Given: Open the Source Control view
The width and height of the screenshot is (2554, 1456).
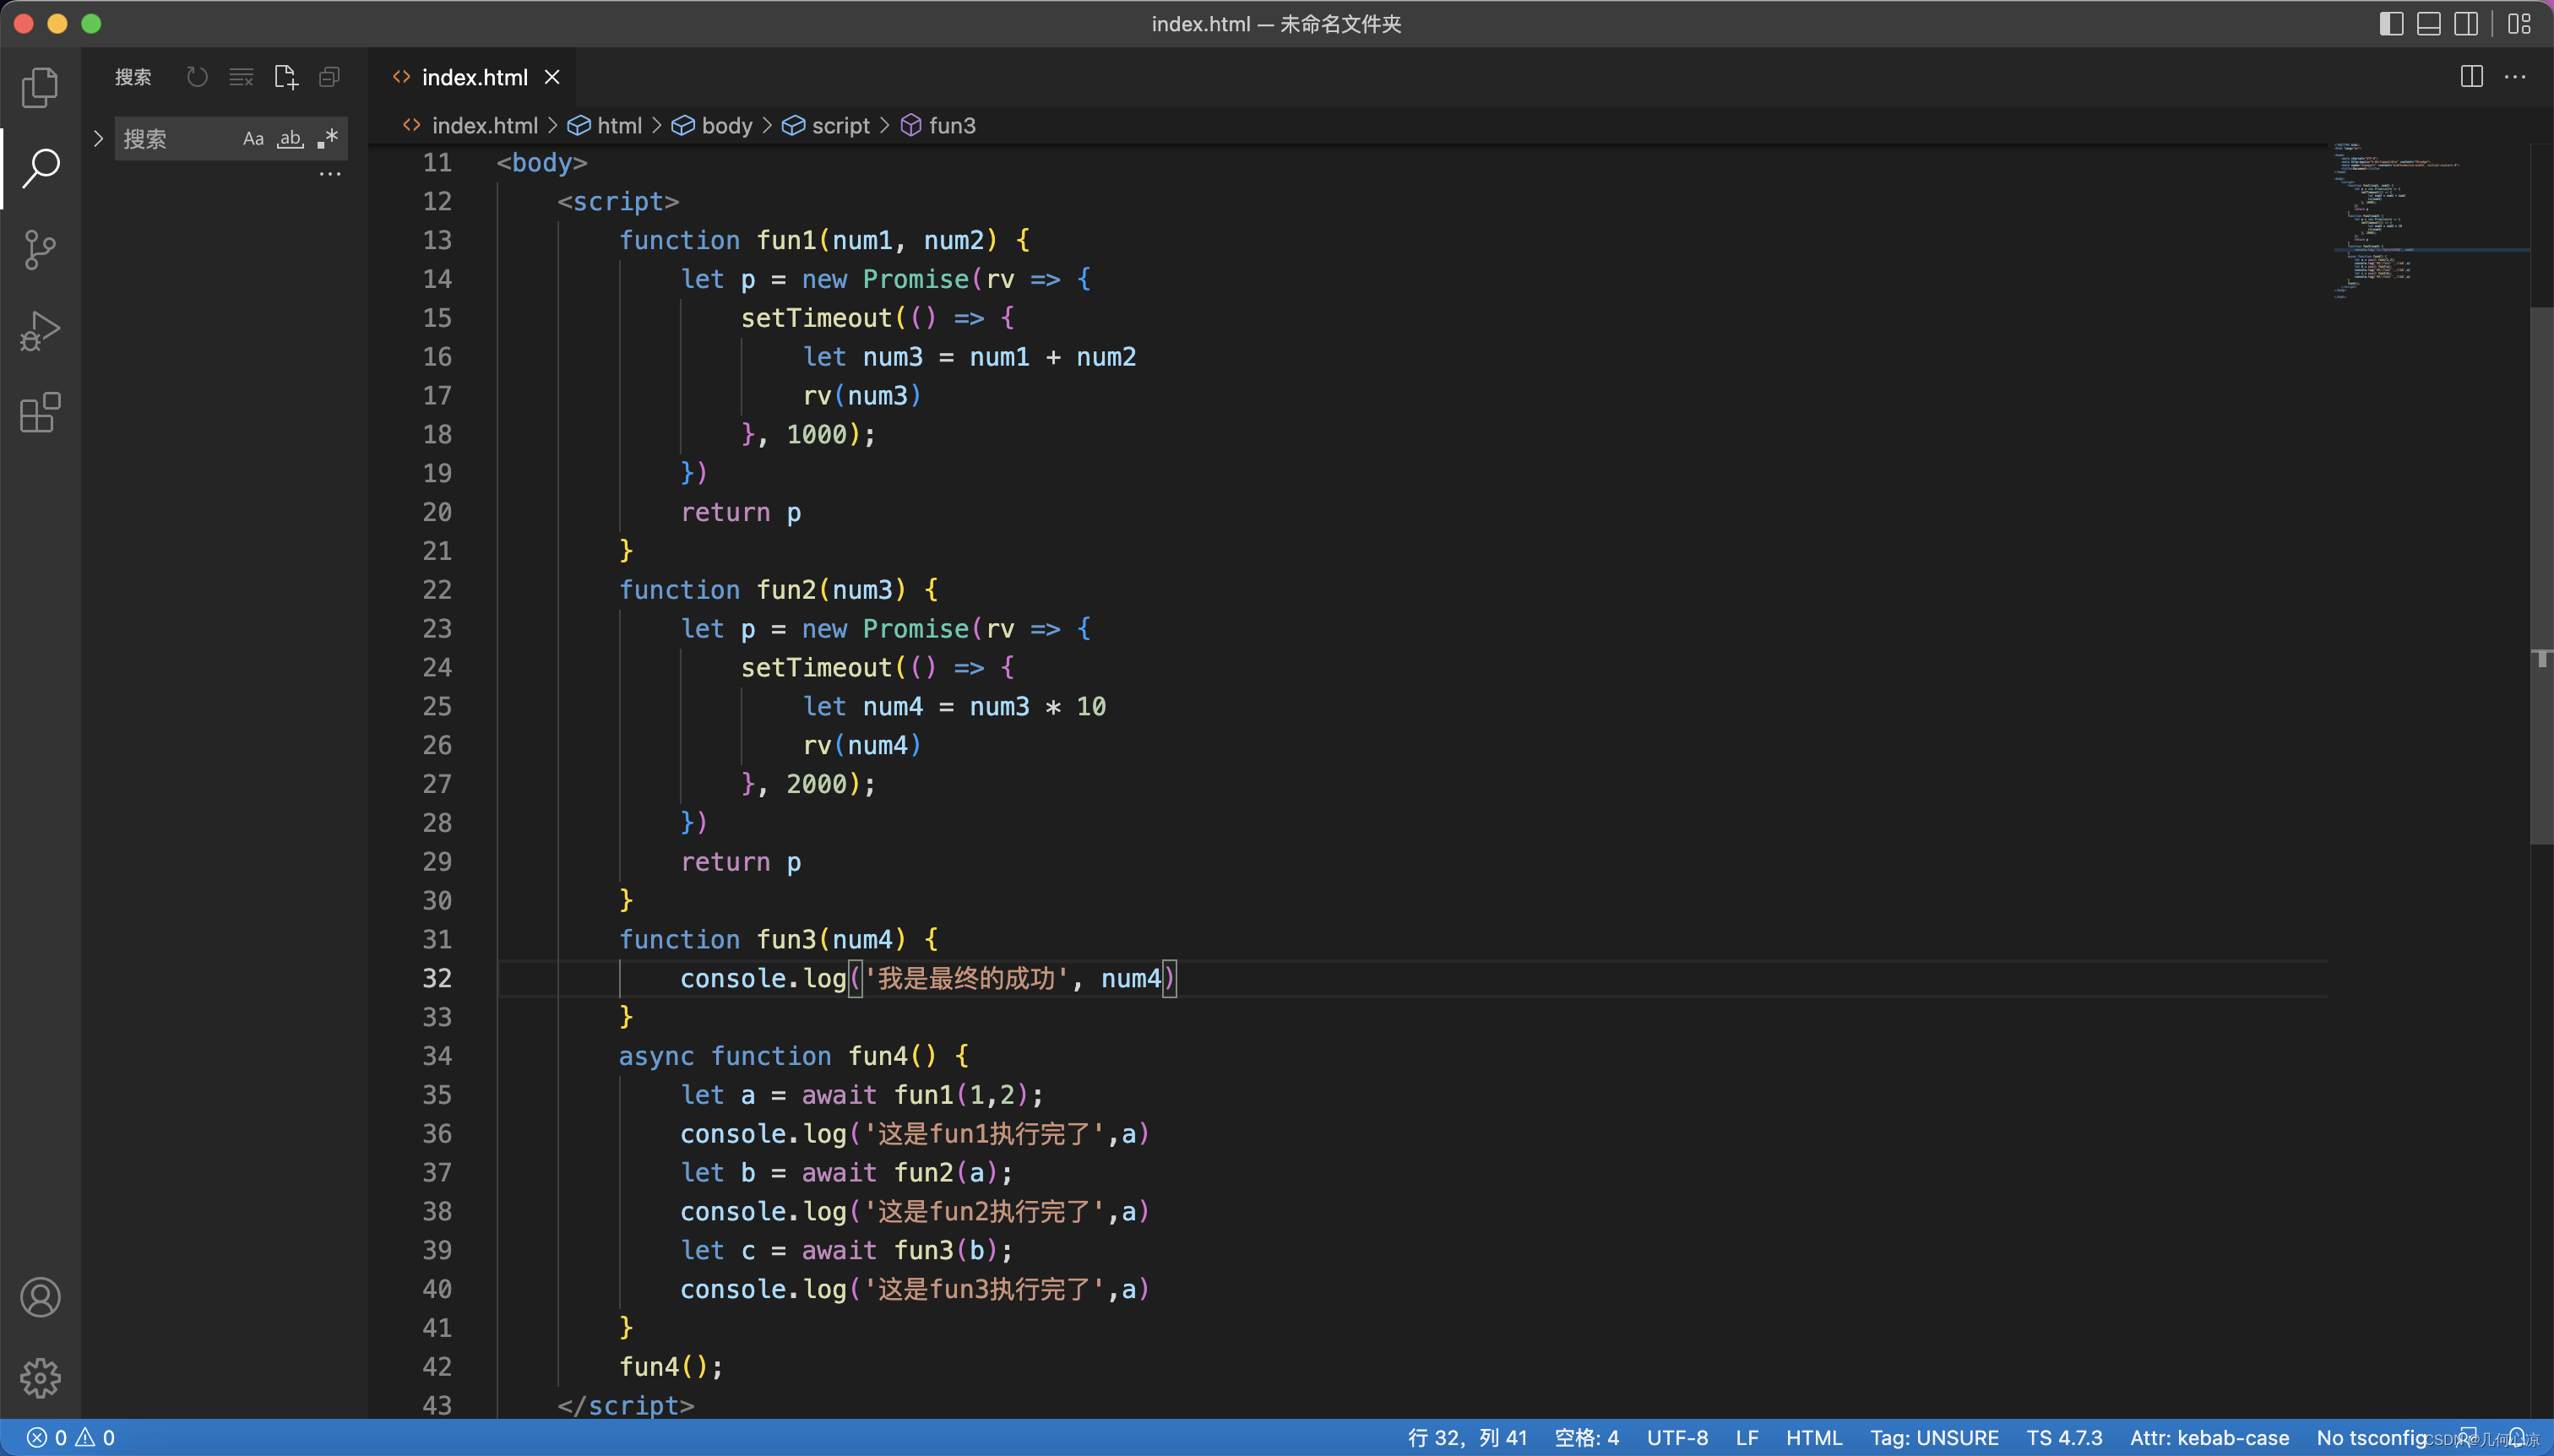Looking at the screenshot, I should pyautogui.click(x=40, y=250).
